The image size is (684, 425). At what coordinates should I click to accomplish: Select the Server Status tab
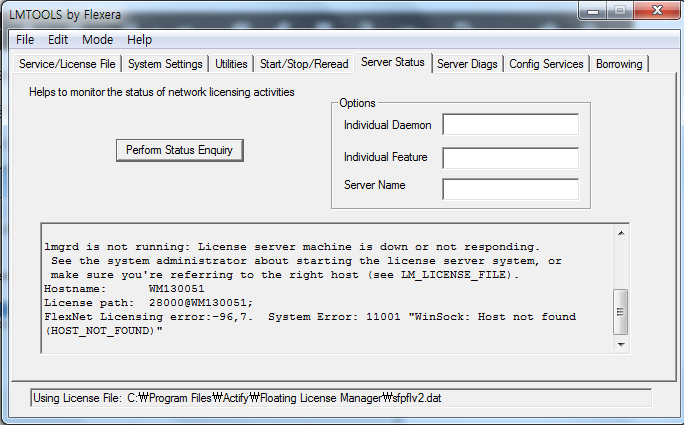pyautogui.click(x=393, y=62)
